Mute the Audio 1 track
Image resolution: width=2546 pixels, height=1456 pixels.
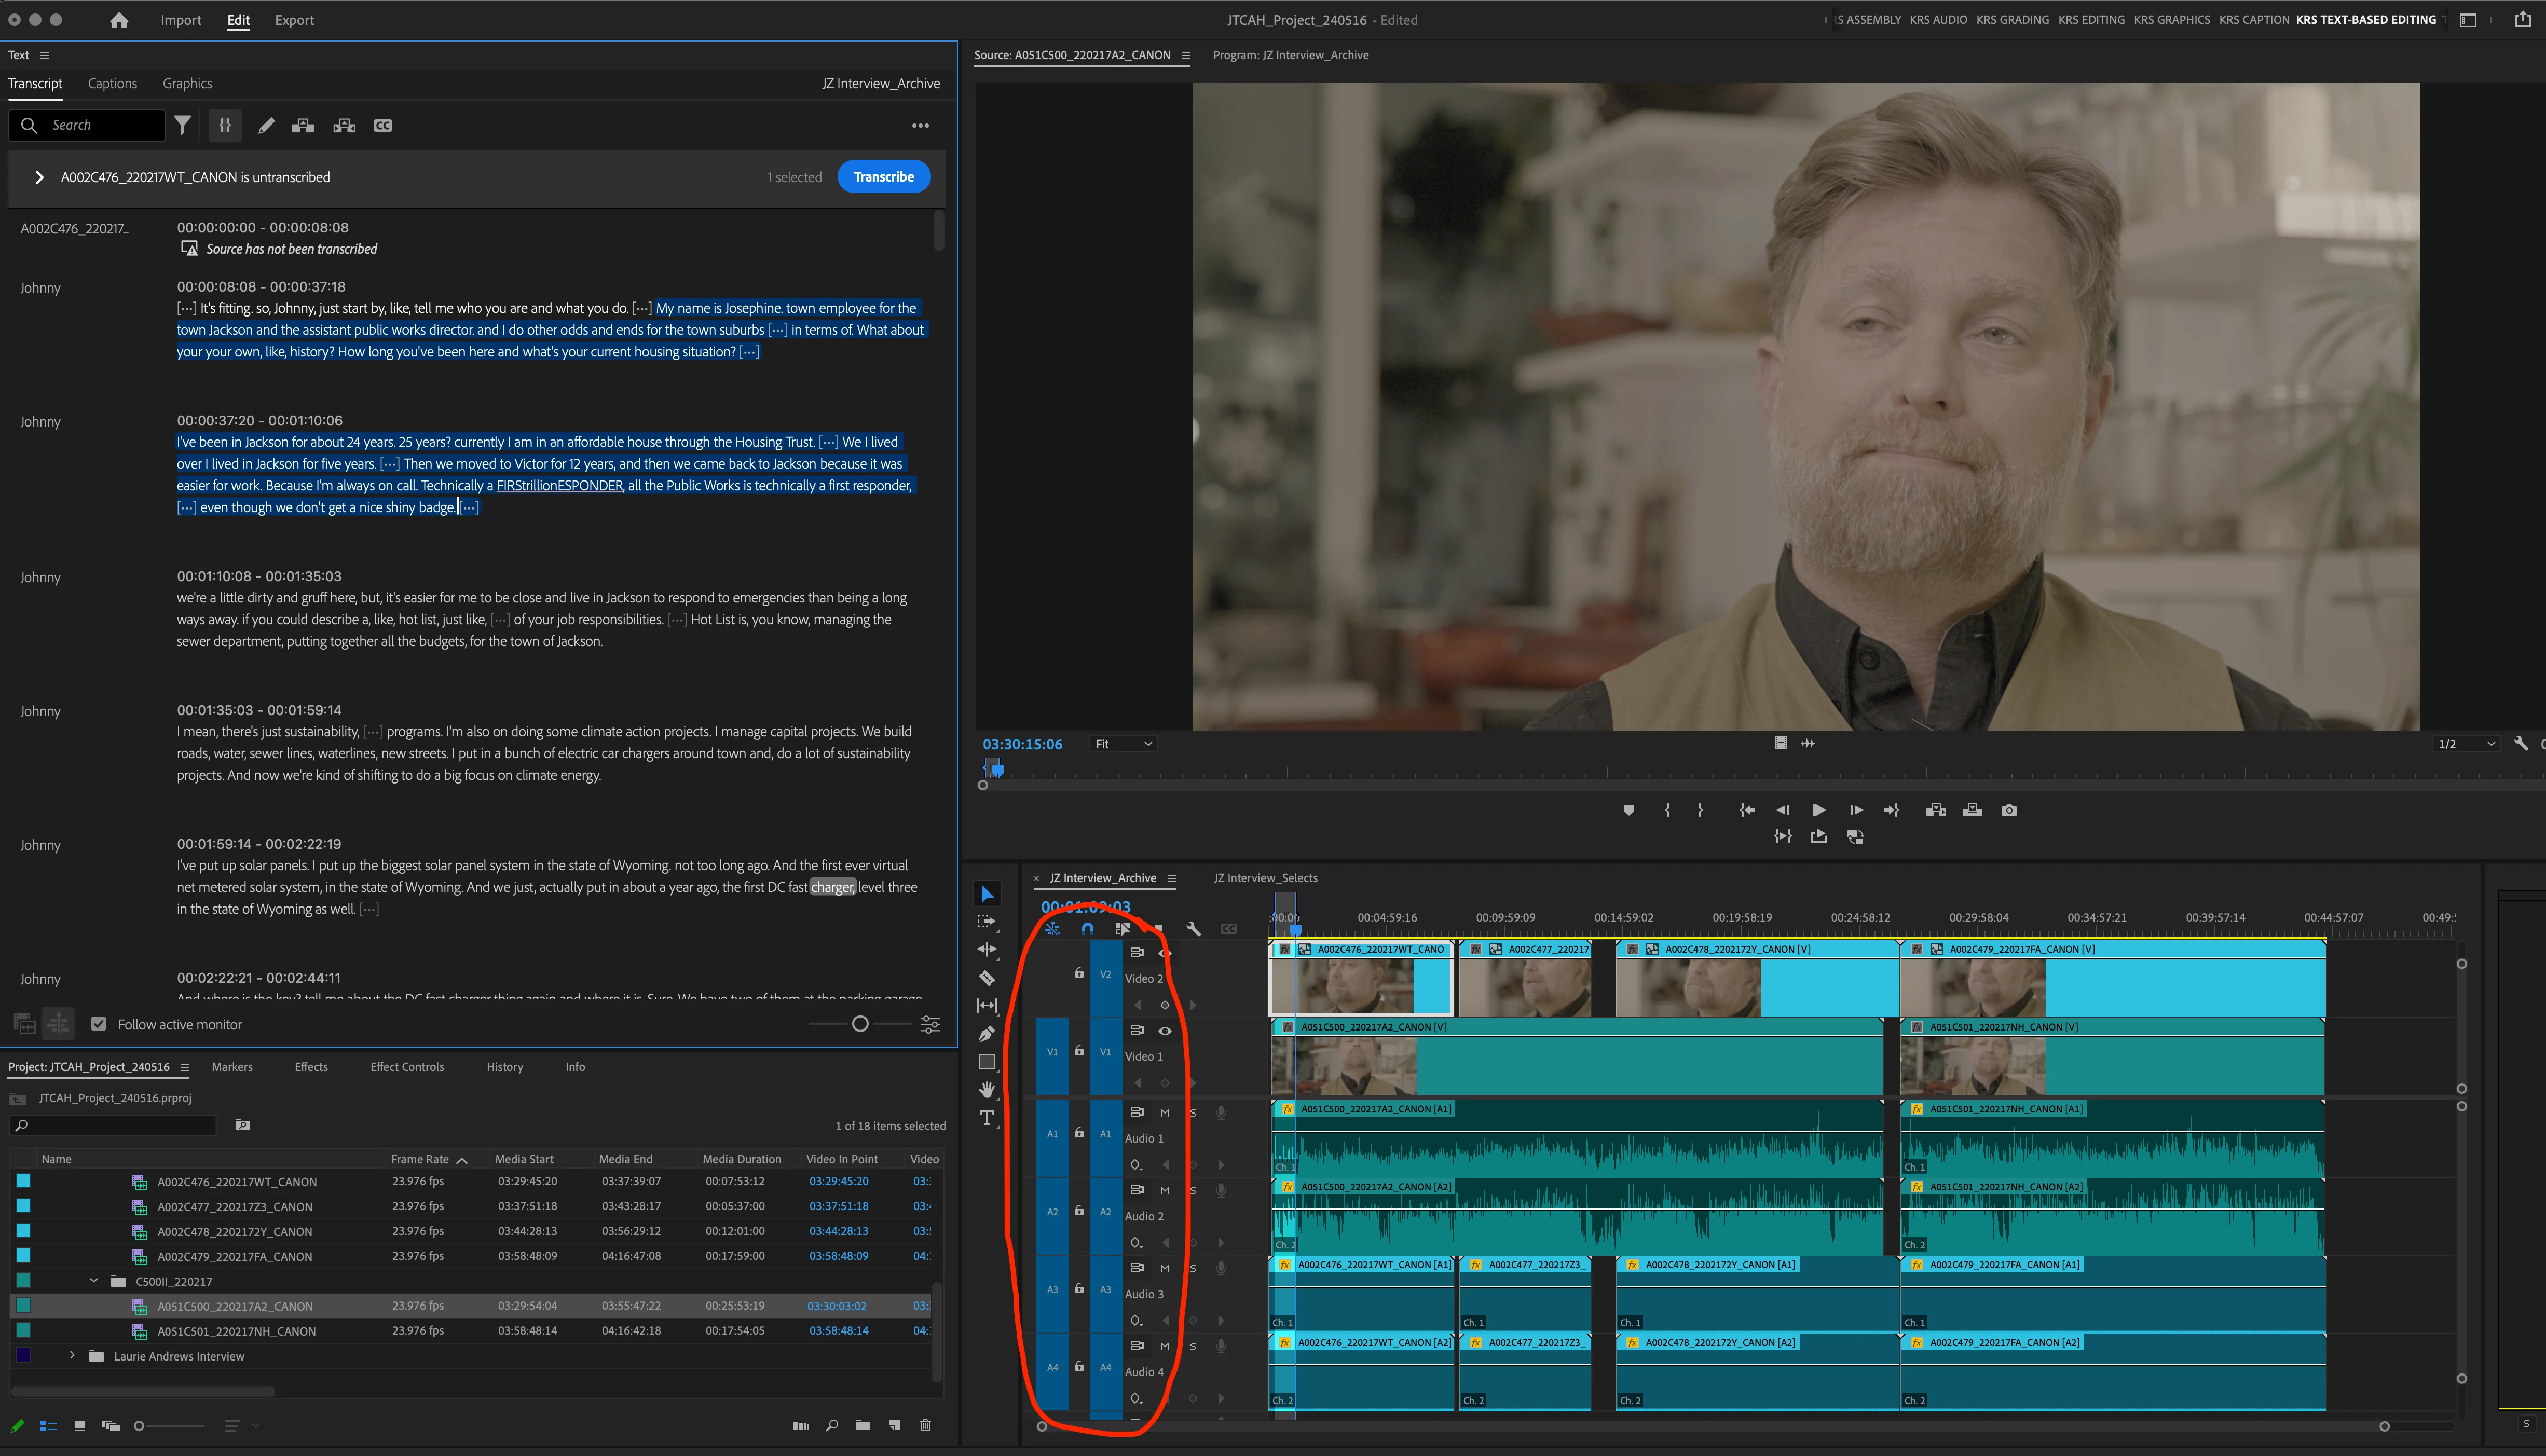(x=1165, y=1112)
